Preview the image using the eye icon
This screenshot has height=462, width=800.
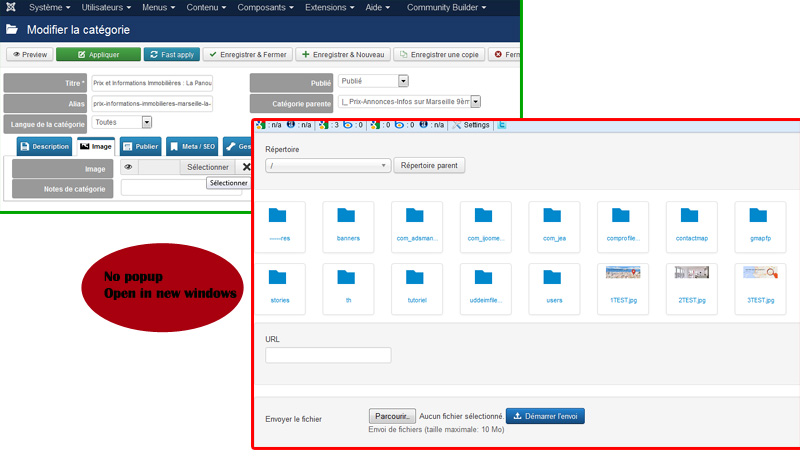(129, 167)
